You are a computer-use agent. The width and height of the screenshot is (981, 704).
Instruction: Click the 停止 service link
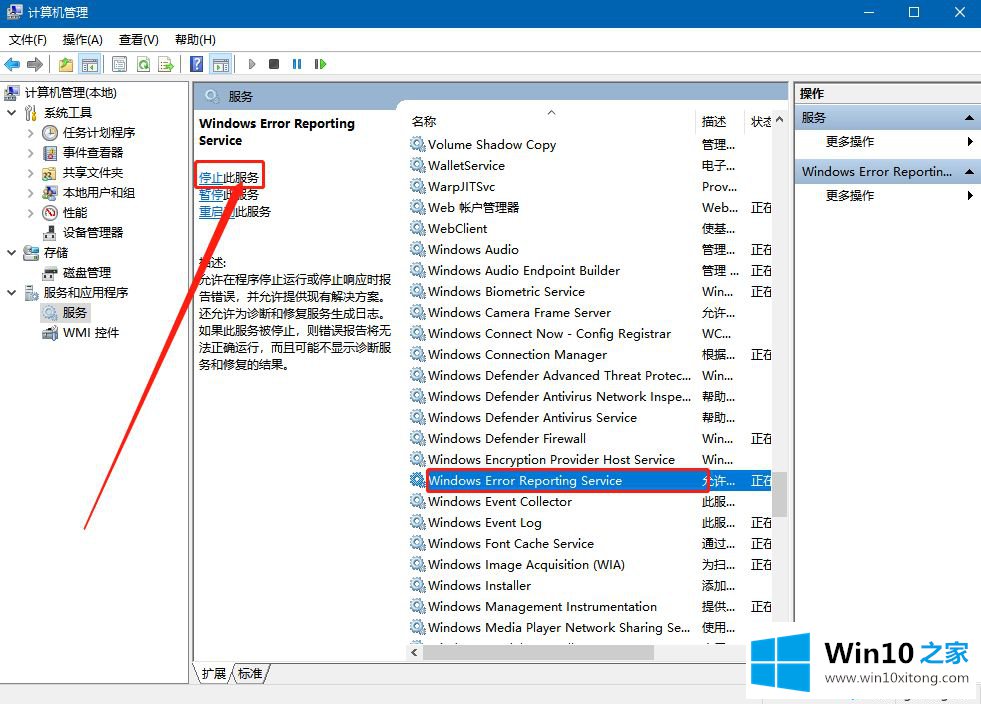coord(211,178)
